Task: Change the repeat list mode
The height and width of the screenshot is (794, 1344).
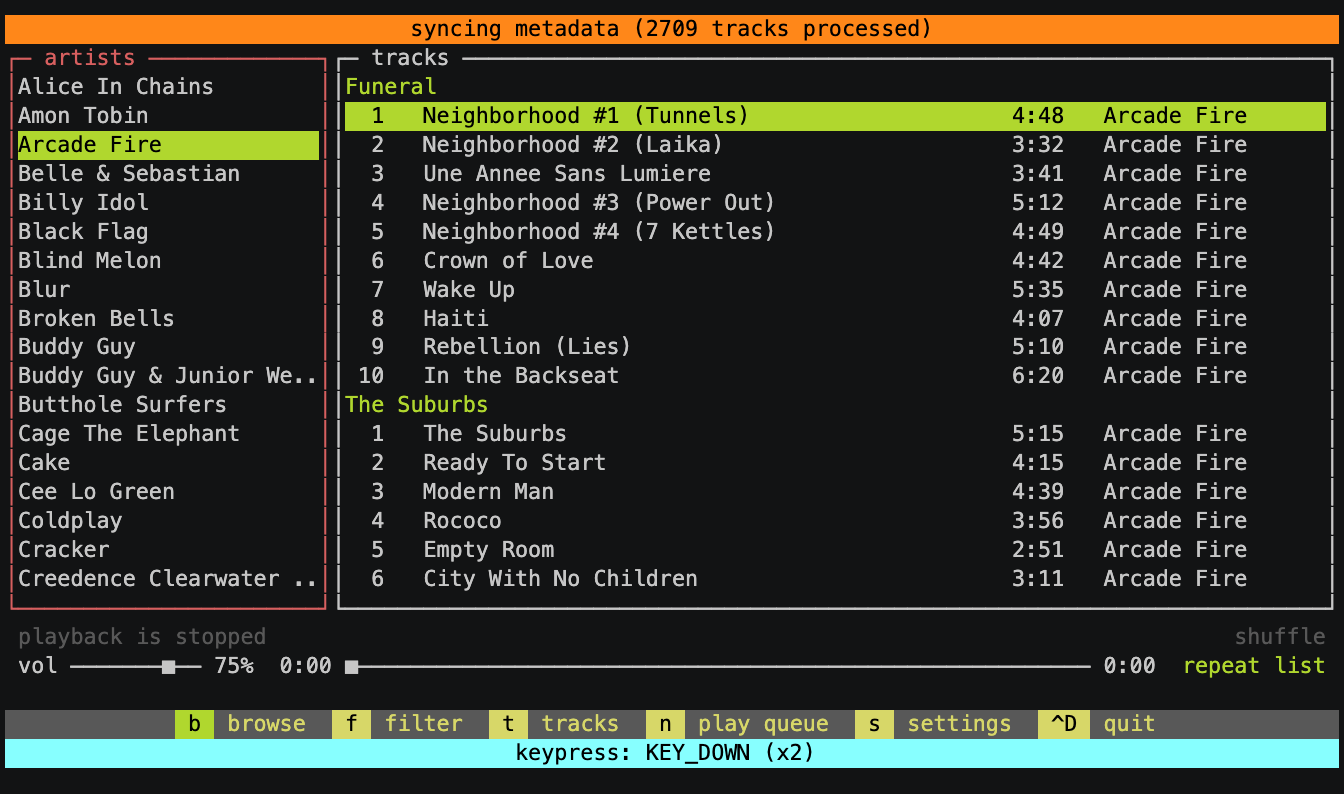Action: tap(1254, 665)
